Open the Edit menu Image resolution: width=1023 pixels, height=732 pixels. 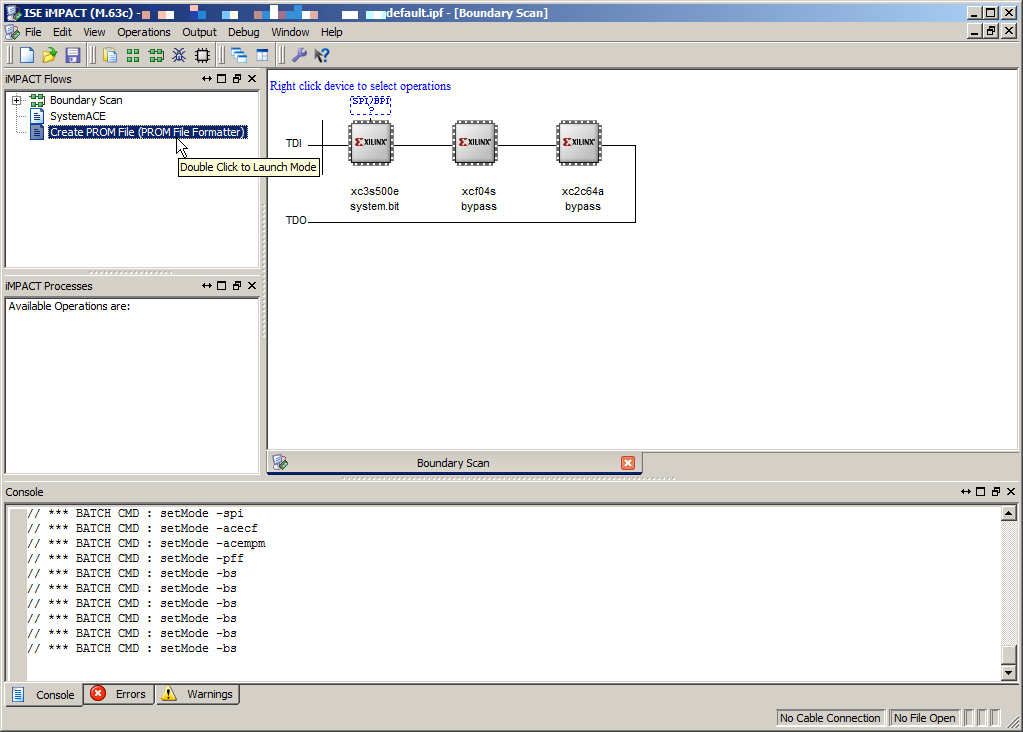(62, 32)
